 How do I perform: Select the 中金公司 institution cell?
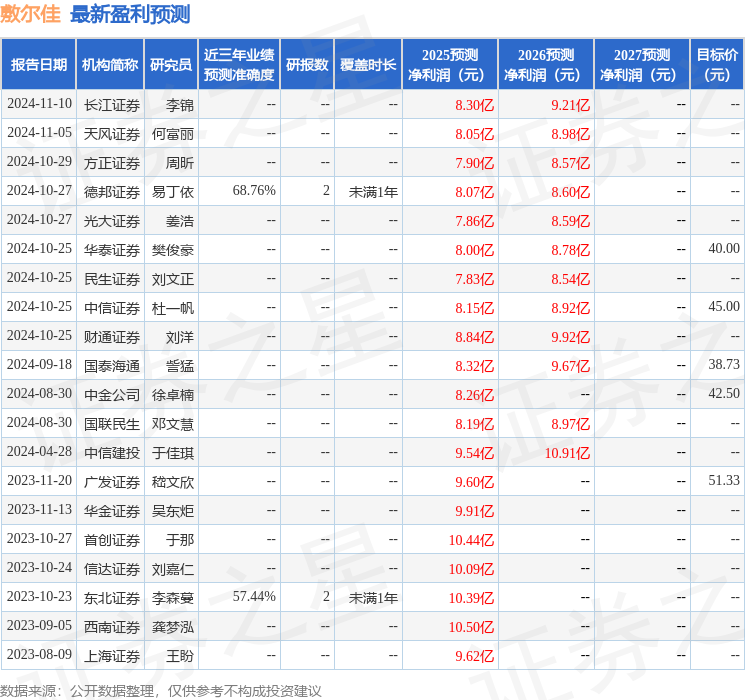point(112,395)
